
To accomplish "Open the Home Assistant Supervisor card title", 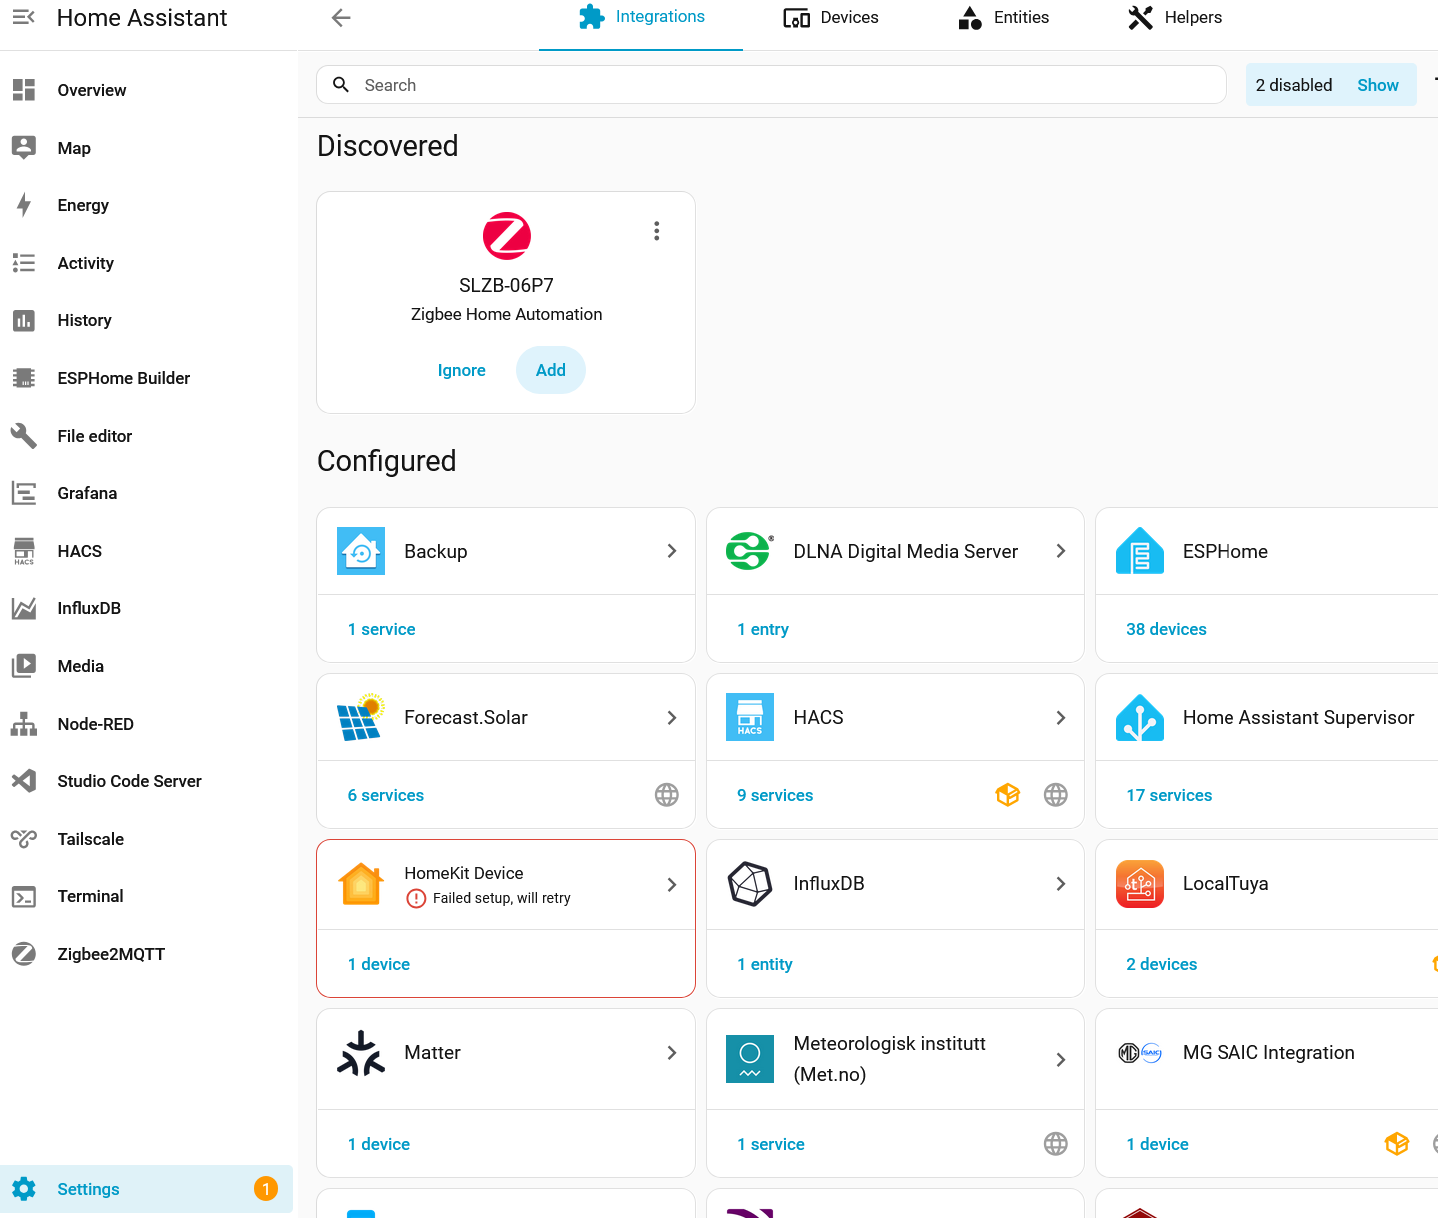I will pos(1298,718).
